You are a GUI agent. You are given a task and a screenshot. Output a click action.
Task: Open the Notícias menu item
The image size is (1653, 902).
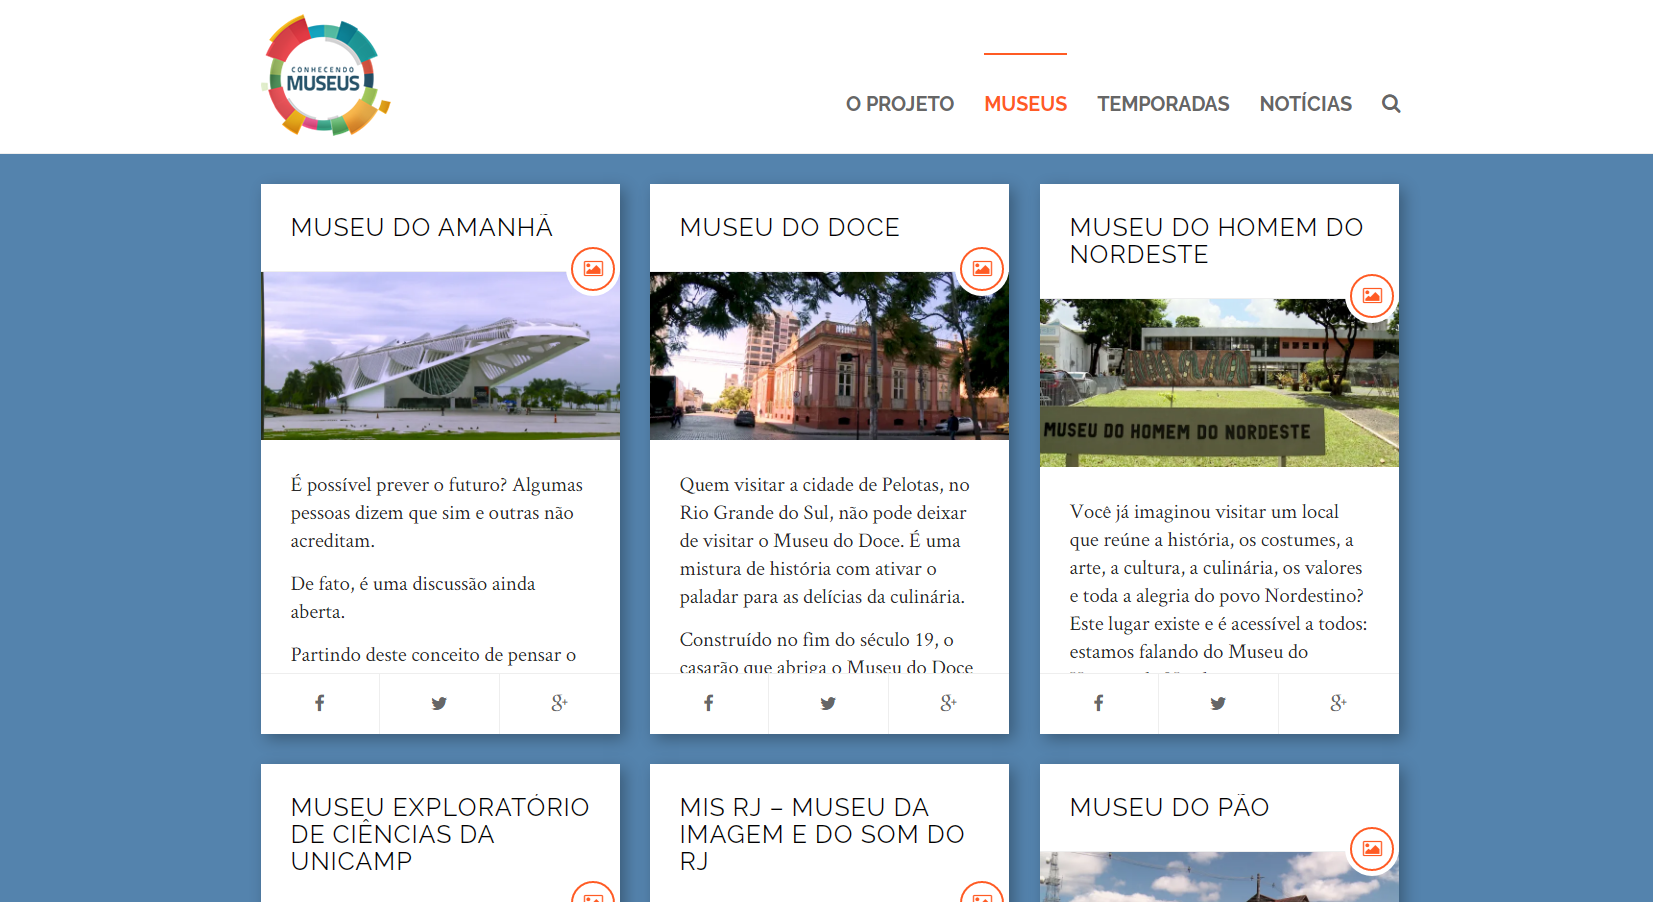coord(1305,104)
